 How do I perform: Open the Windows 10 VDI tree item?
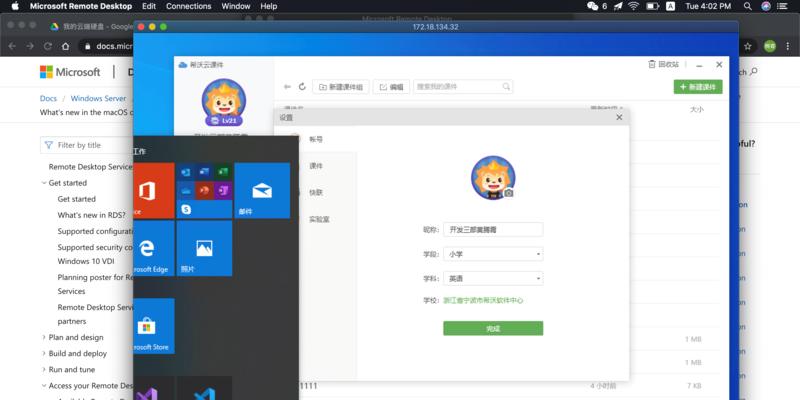86,261
